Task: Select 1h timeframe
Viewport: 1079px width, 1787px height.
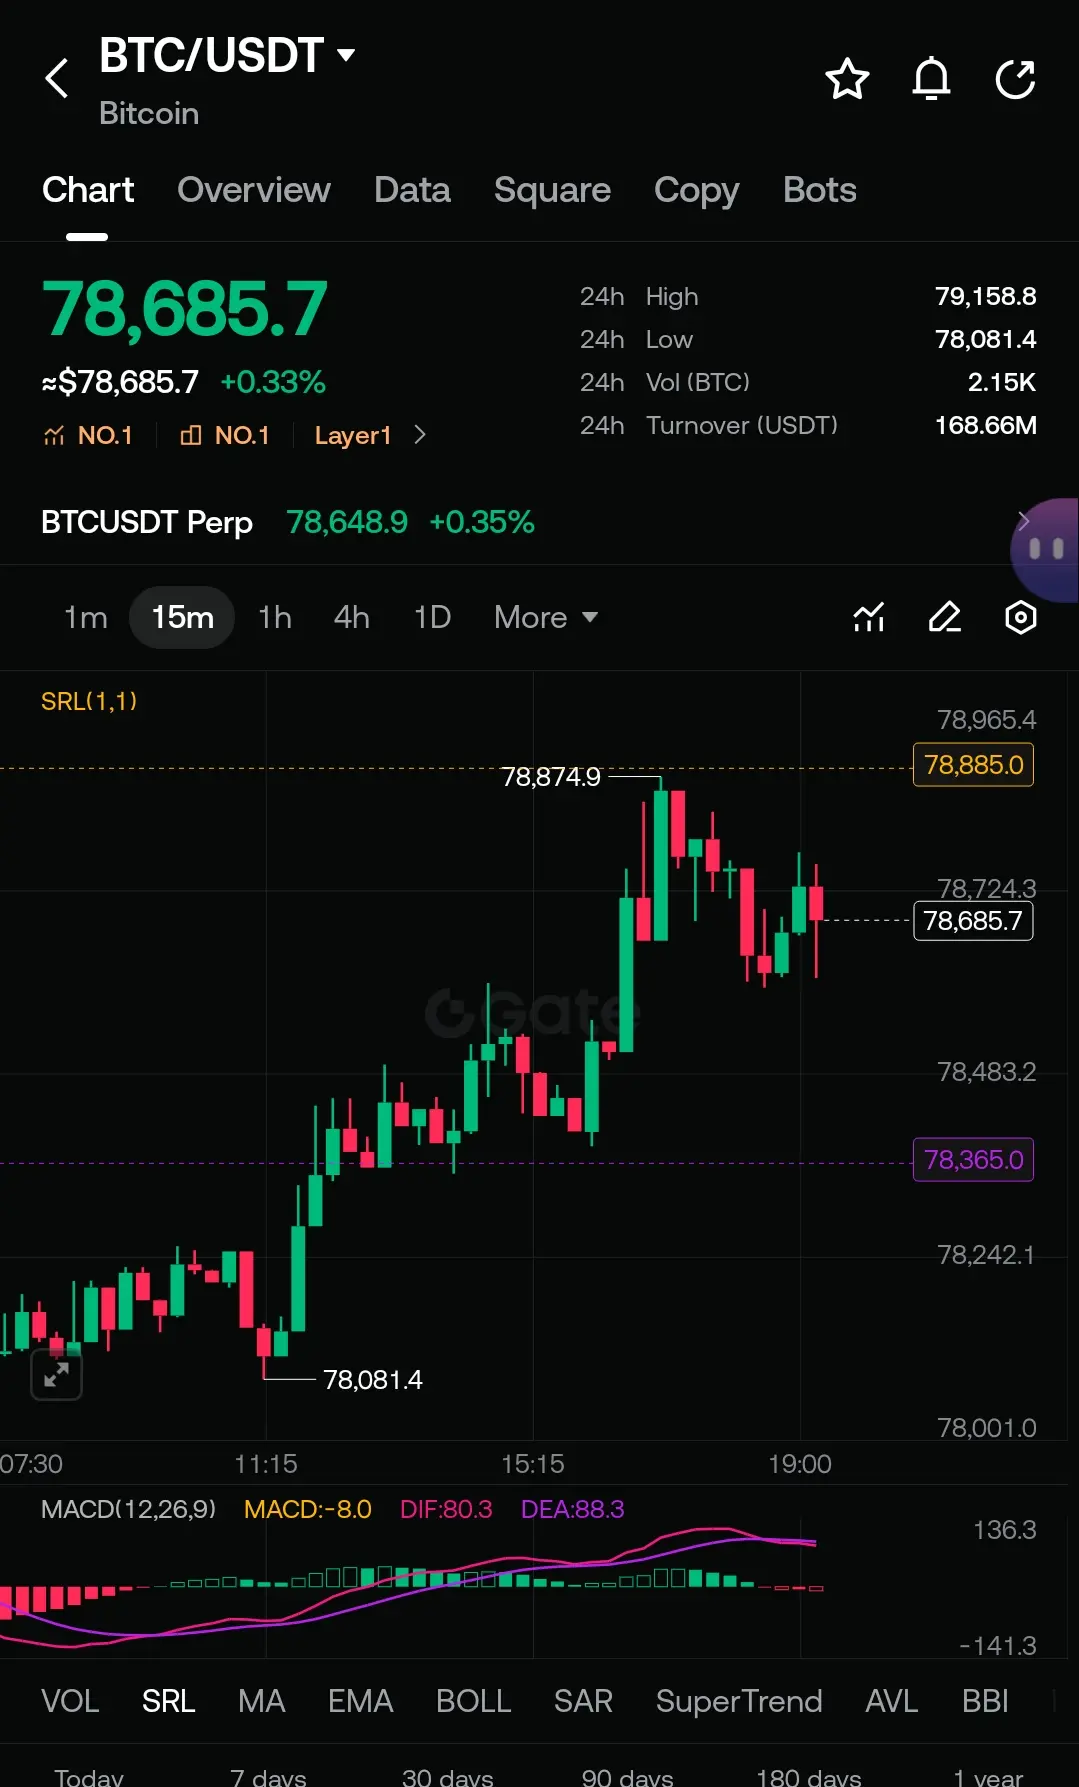Action: click(275, 617)
